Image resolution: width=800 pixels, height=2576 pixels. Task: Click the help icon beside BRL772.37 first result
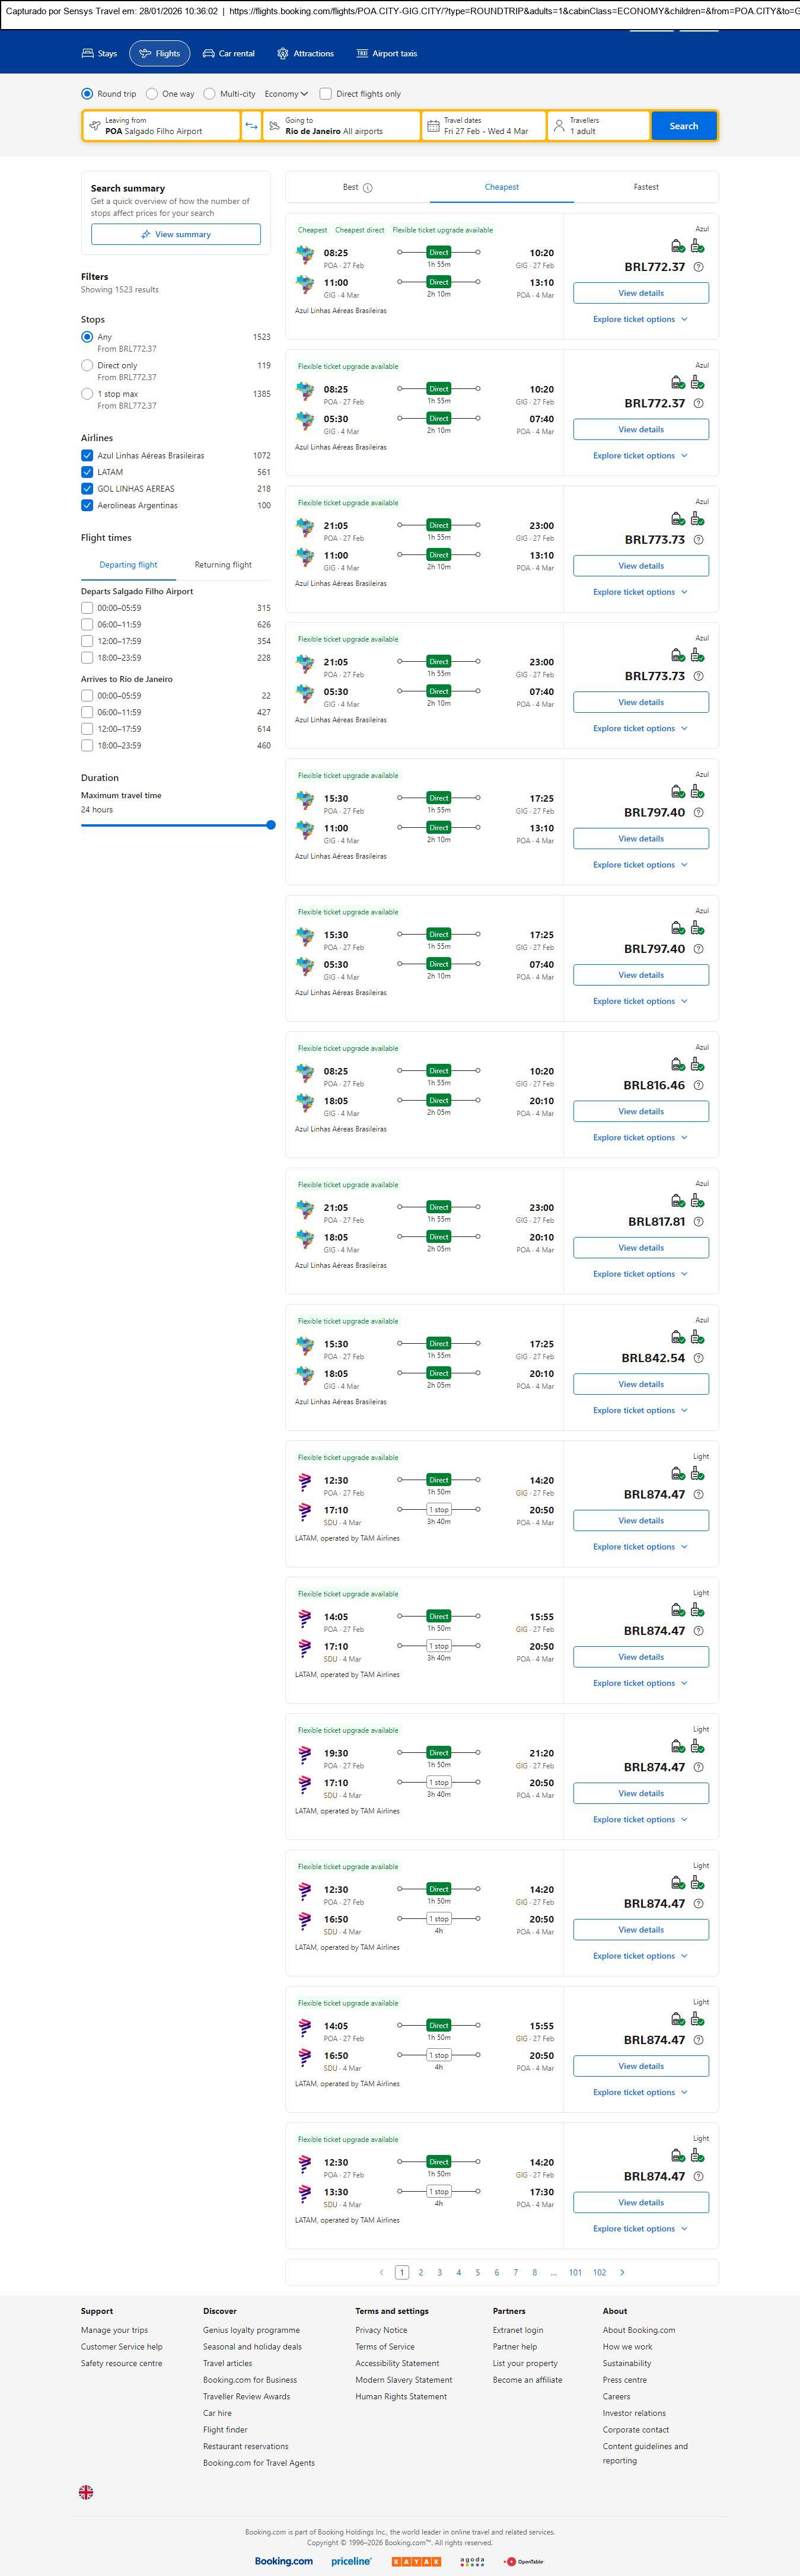coord(698,267)
